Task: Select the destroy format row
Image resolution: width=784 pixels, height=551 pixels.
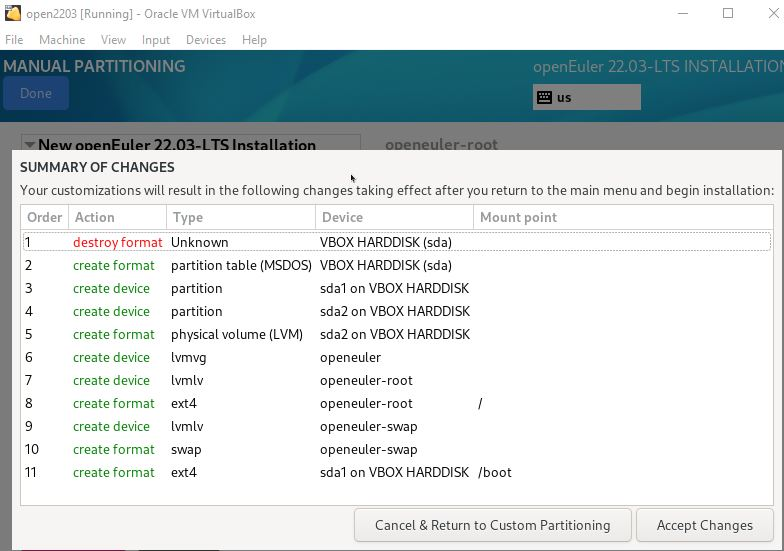Action: point(396,242)
